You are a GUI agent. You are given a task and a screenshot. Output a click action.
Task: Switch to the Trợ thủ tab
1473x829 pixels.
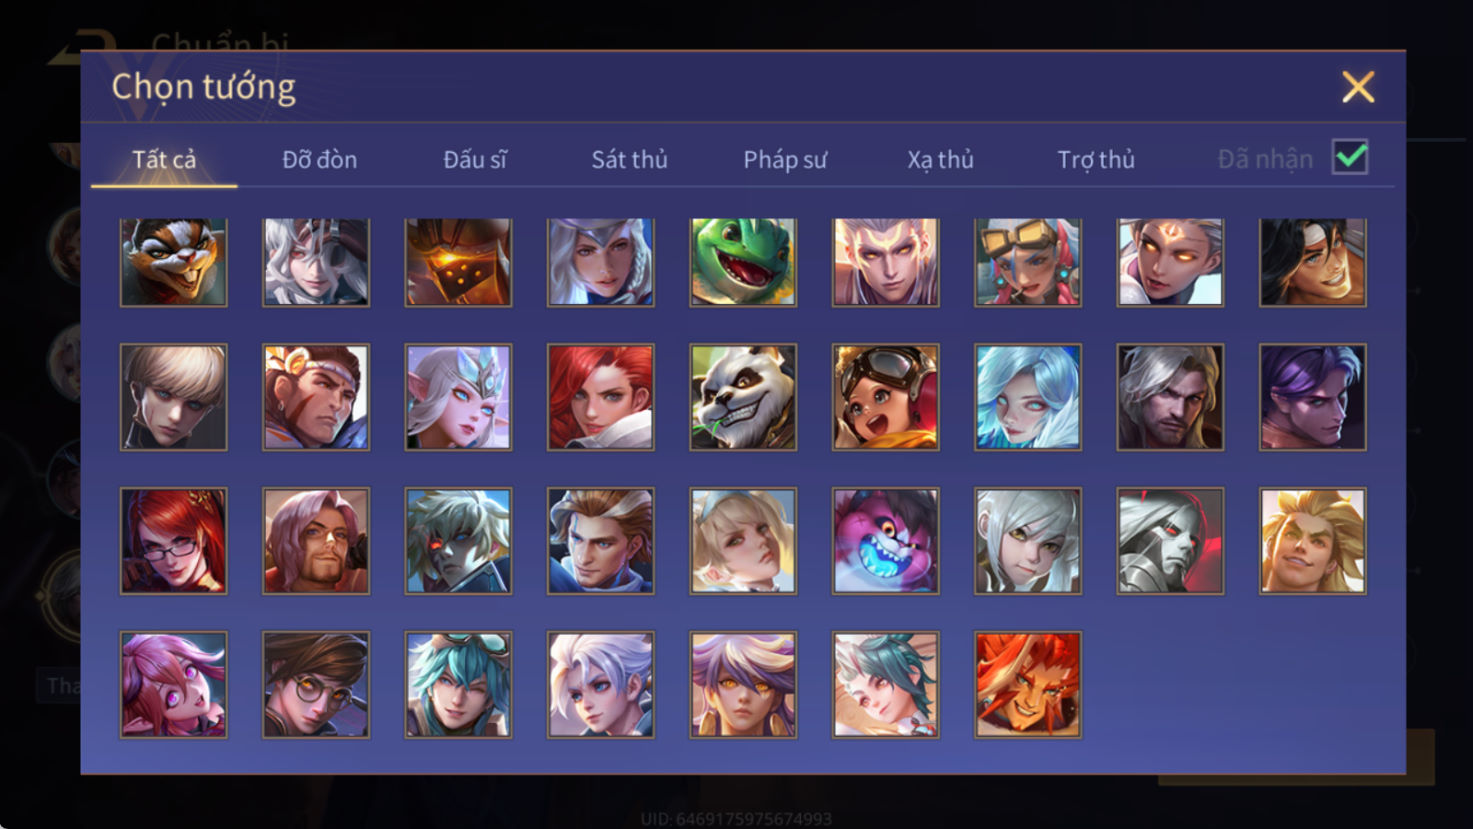pyautogui.click(x=1096, y=160)
